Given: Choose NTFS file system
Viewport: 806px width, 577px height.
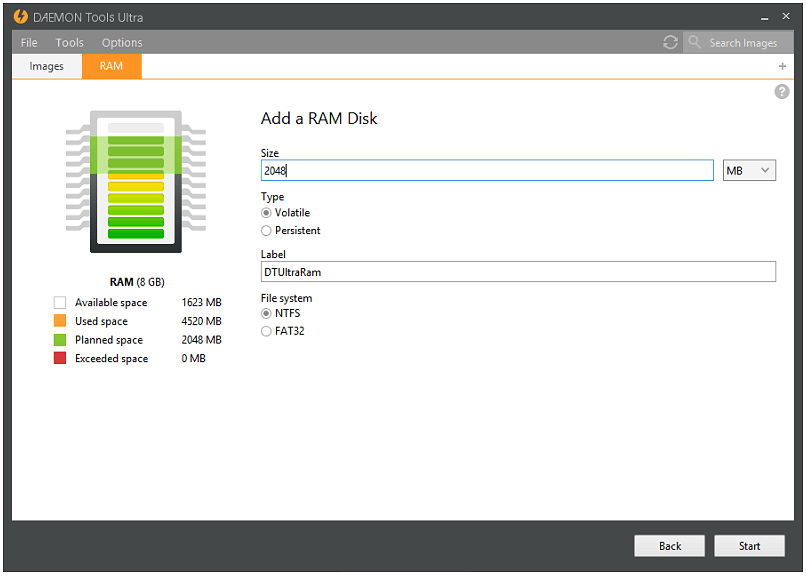Looking at the screenshot, I should (281, 313).
